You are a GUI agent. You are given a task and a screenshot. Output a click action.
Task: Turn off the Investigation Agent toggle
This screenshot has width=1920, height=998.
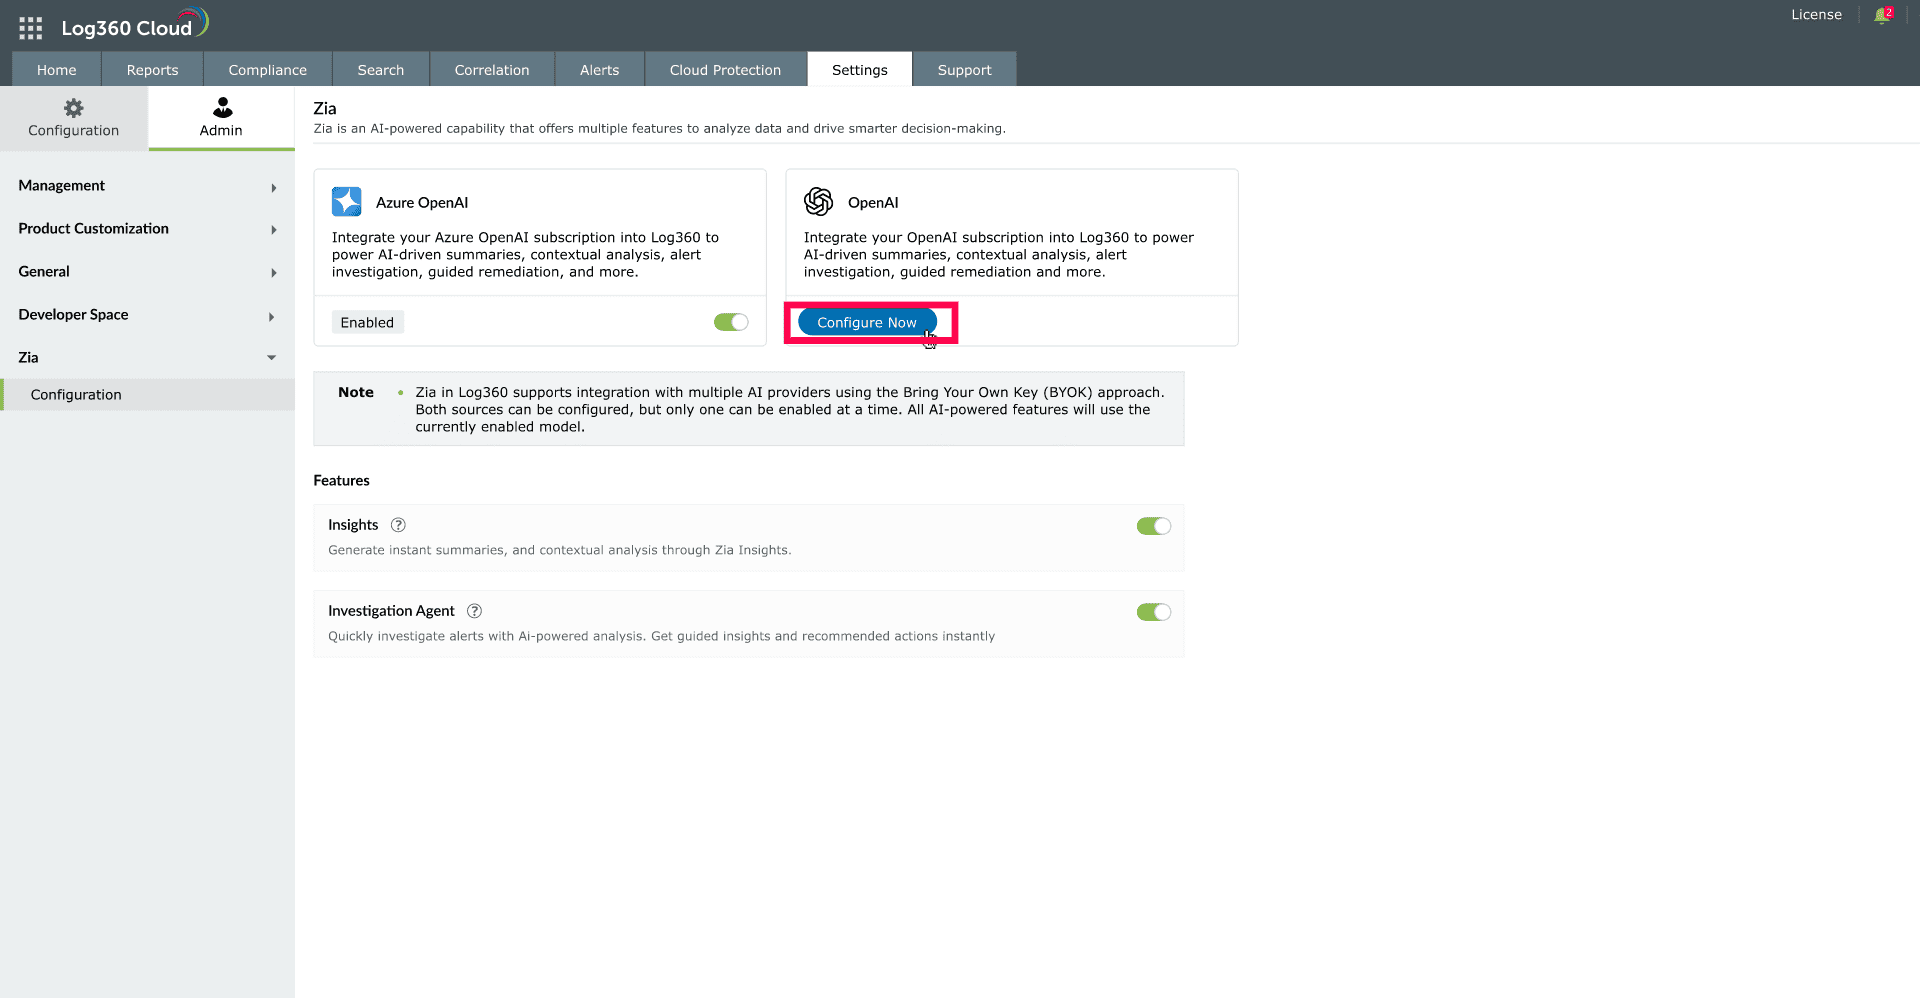point(1154,612)
